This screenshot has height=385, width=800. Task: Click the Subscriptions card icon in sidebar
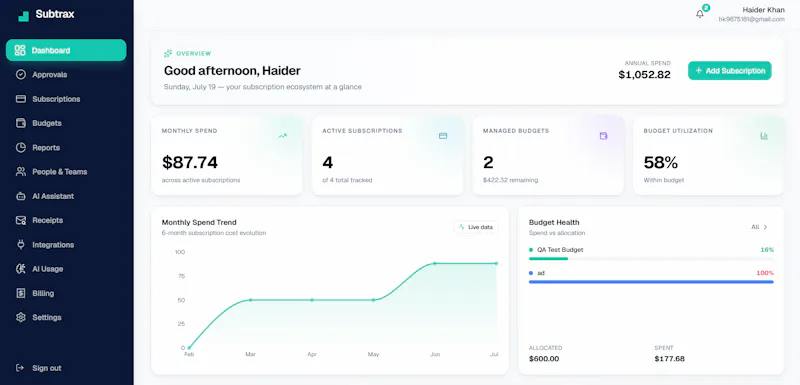tap(20, 99)
